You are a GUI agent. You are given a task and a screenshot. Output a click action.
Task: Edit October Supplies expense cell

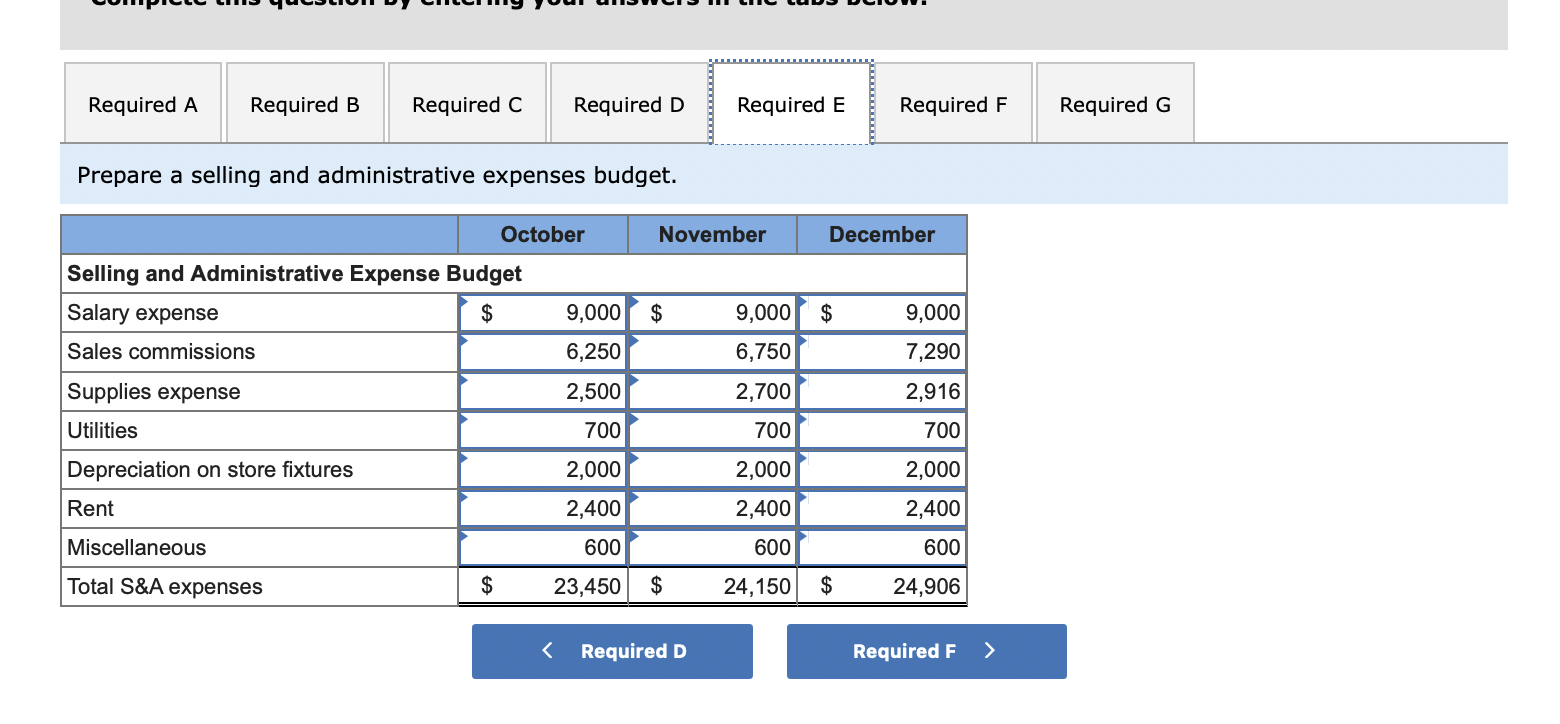(x=544, y=391)
